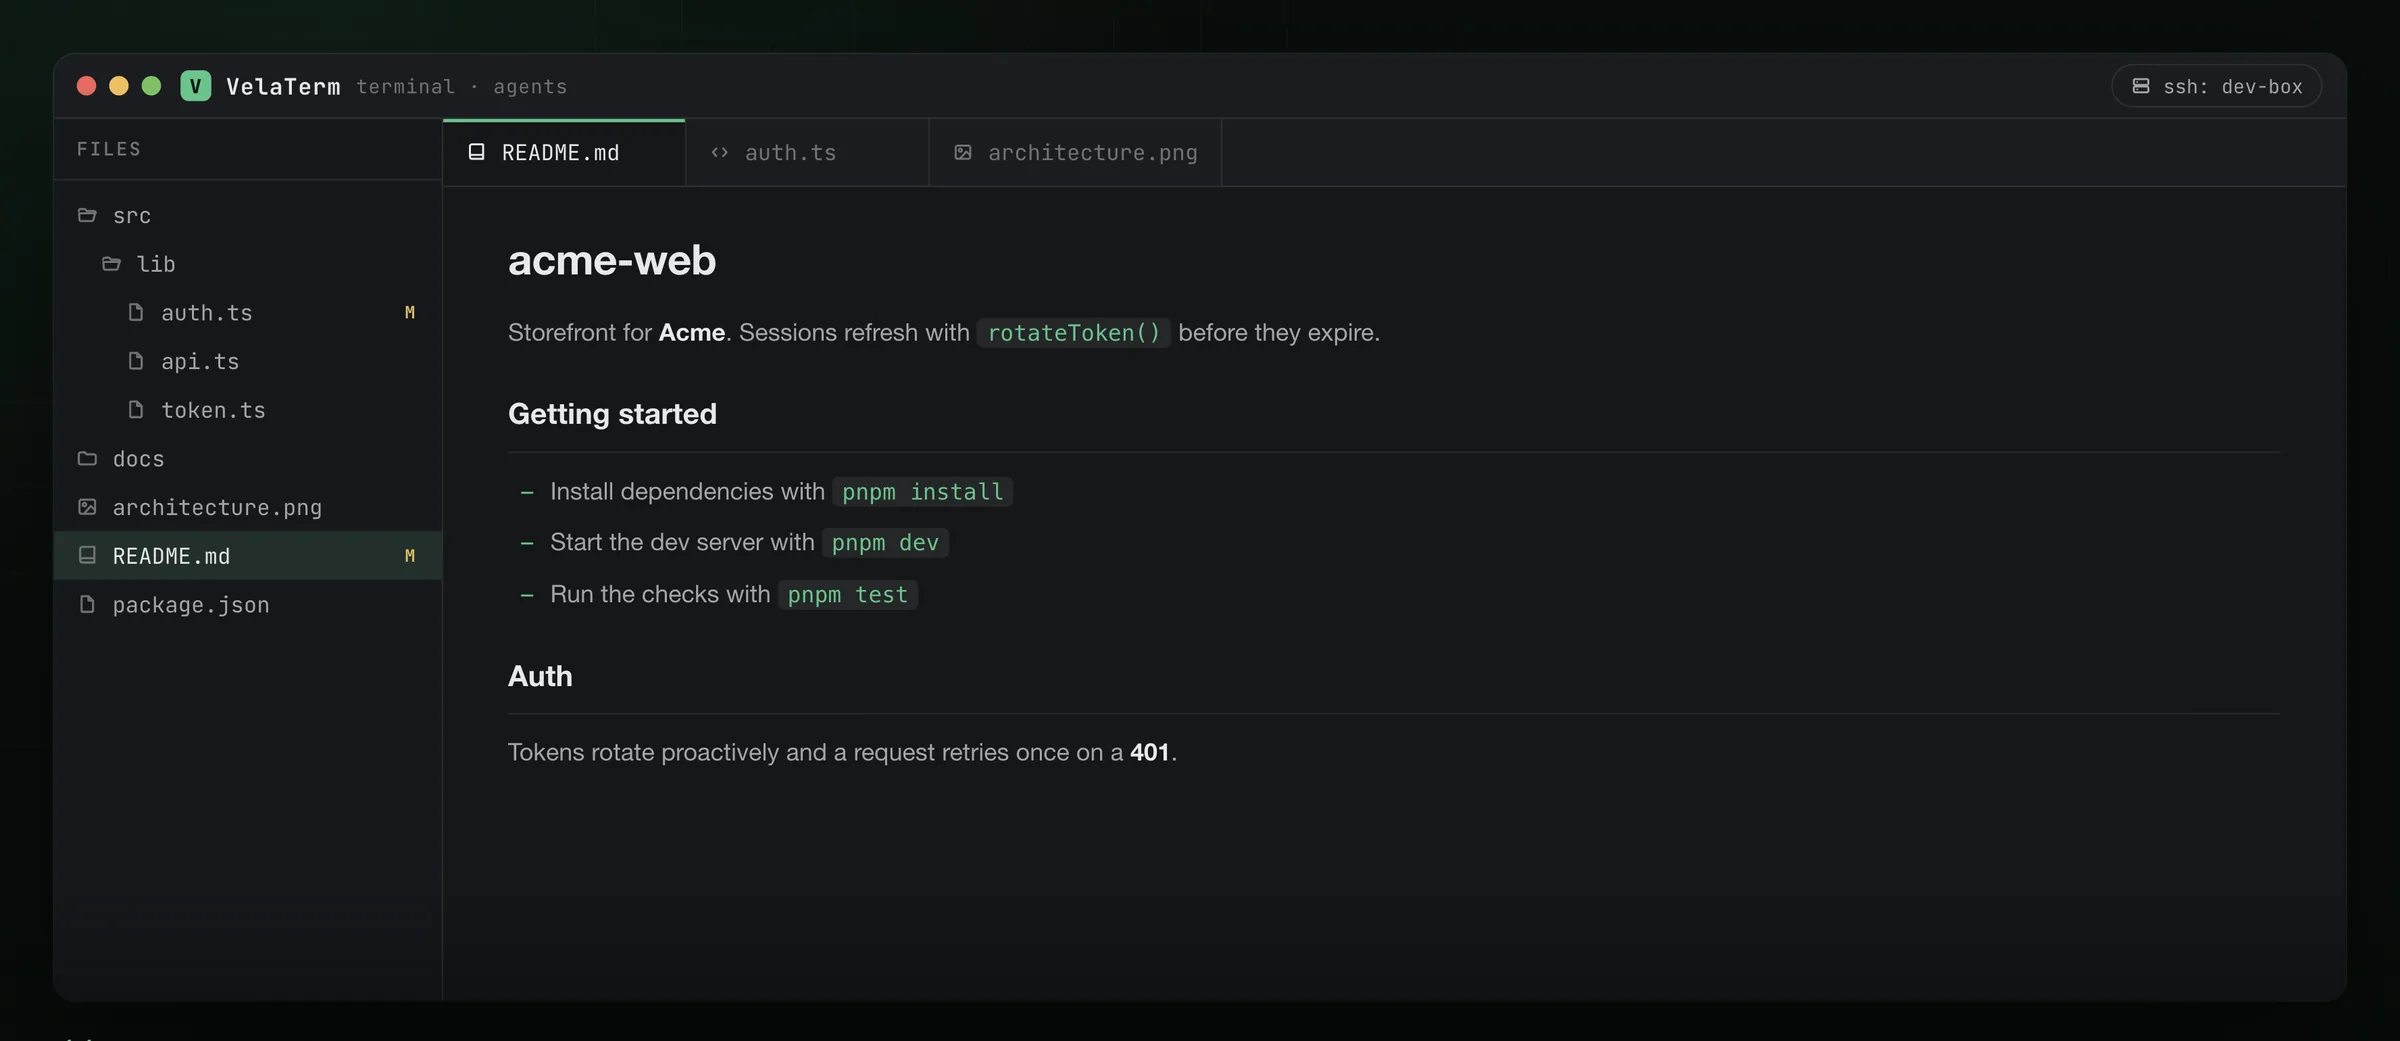Click the red close window button
Screen dimensions: 2400x1041
point(86,86)
